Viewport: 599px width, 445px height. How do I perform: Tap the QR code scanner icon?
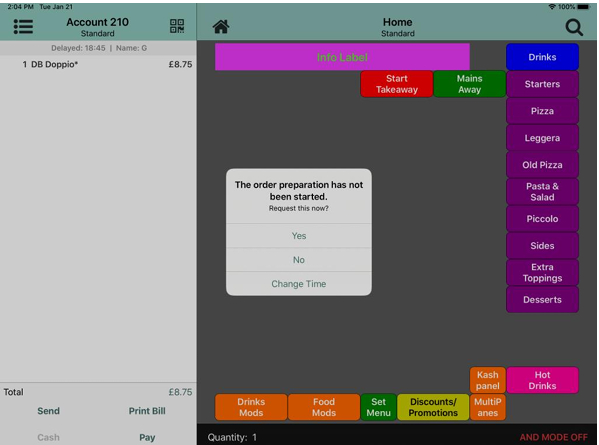pyautogui.click(x=177, y=26)
